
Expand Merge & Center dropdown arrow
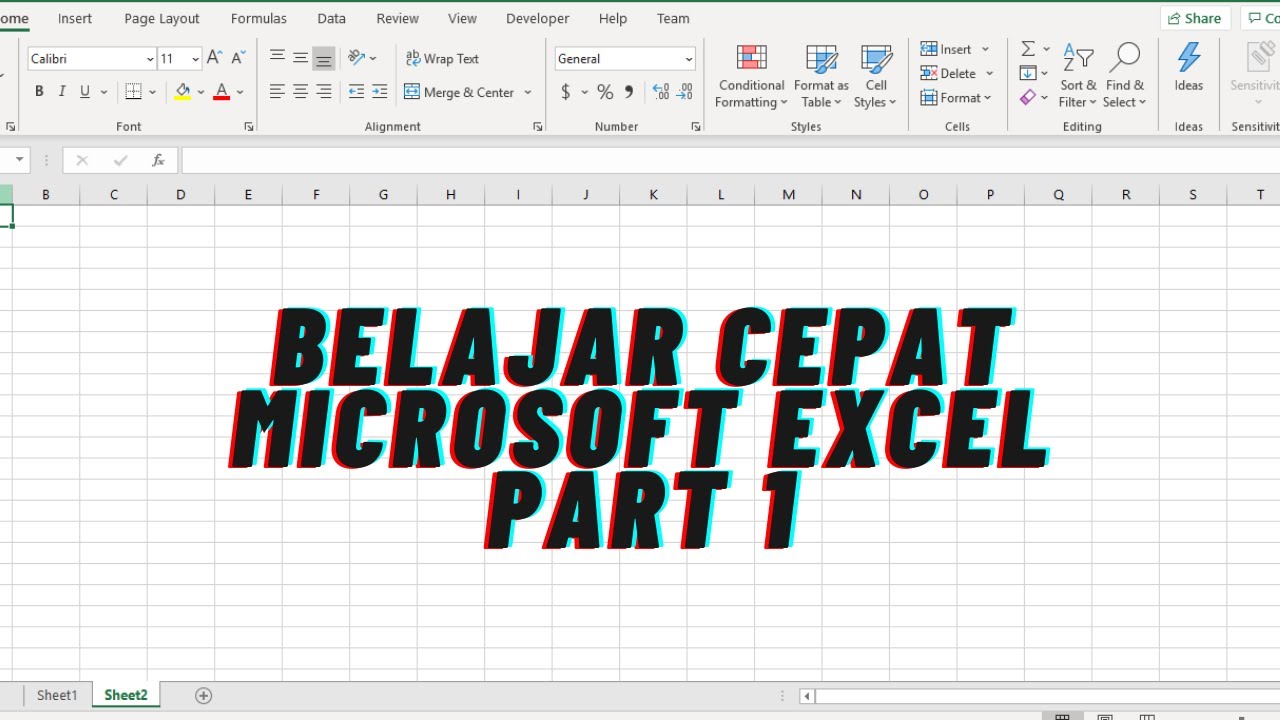[528, 92]
